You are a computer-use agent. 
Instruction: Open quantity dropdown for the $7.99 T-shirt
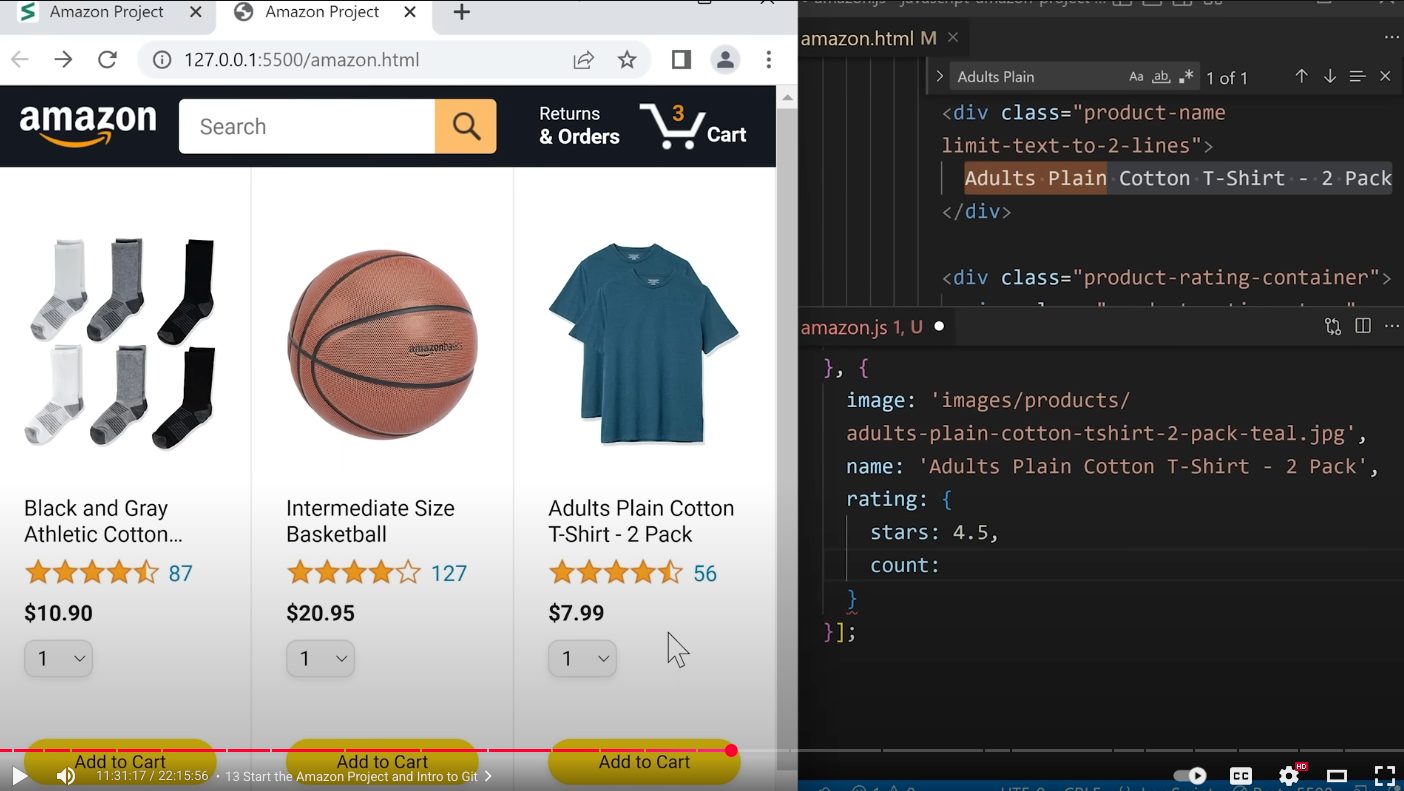(x=582, y=658)
